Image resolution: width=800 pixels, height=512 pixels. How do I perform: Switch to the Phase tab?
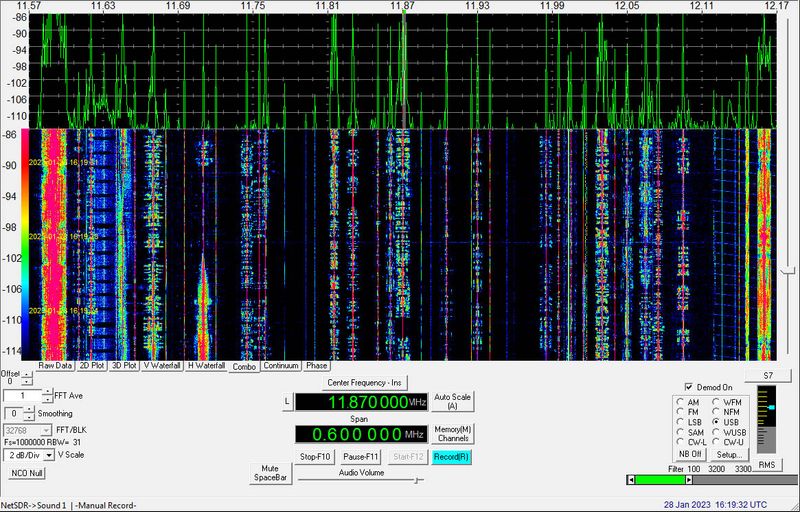point(316,366)
